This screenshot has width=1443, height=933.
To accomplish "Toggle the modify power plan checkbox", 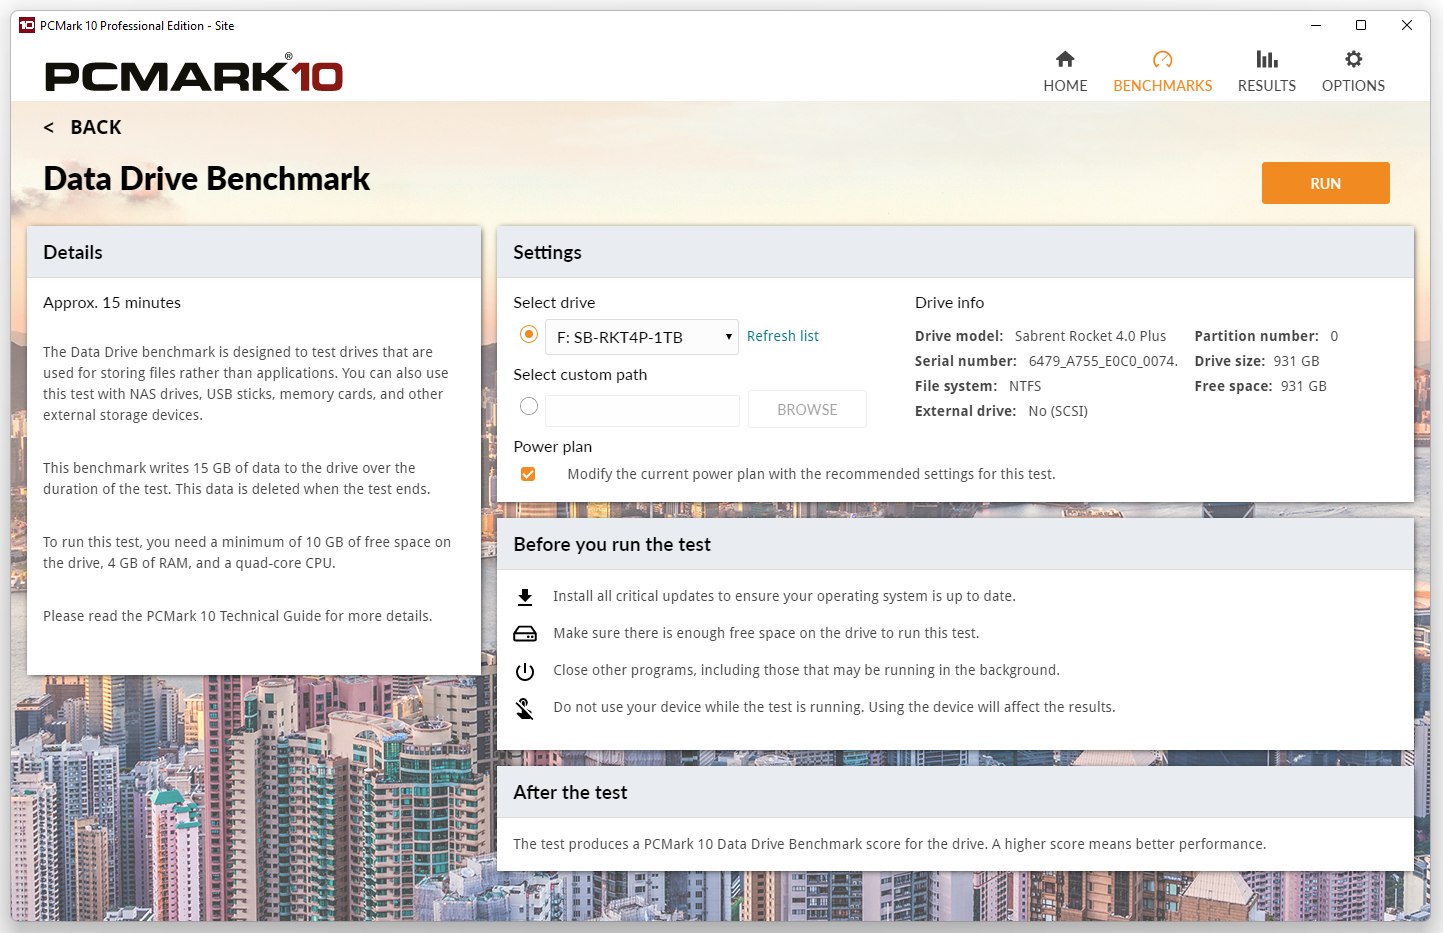I will 528,474.
